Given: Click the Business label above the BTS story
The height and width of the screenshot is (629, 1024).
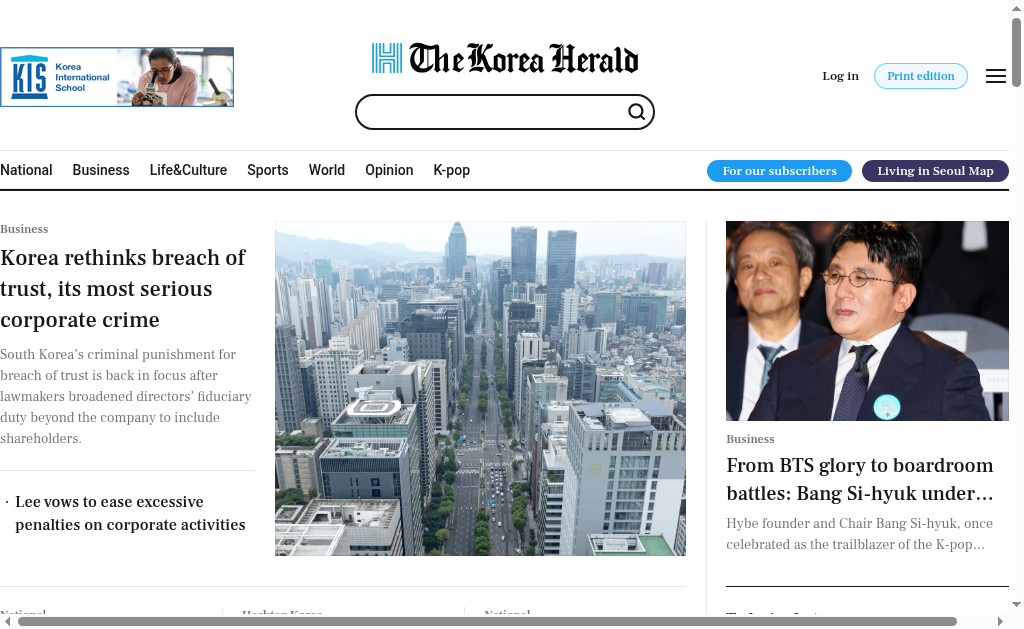Looking at the screenshot, I should click(x=750, y=439).
